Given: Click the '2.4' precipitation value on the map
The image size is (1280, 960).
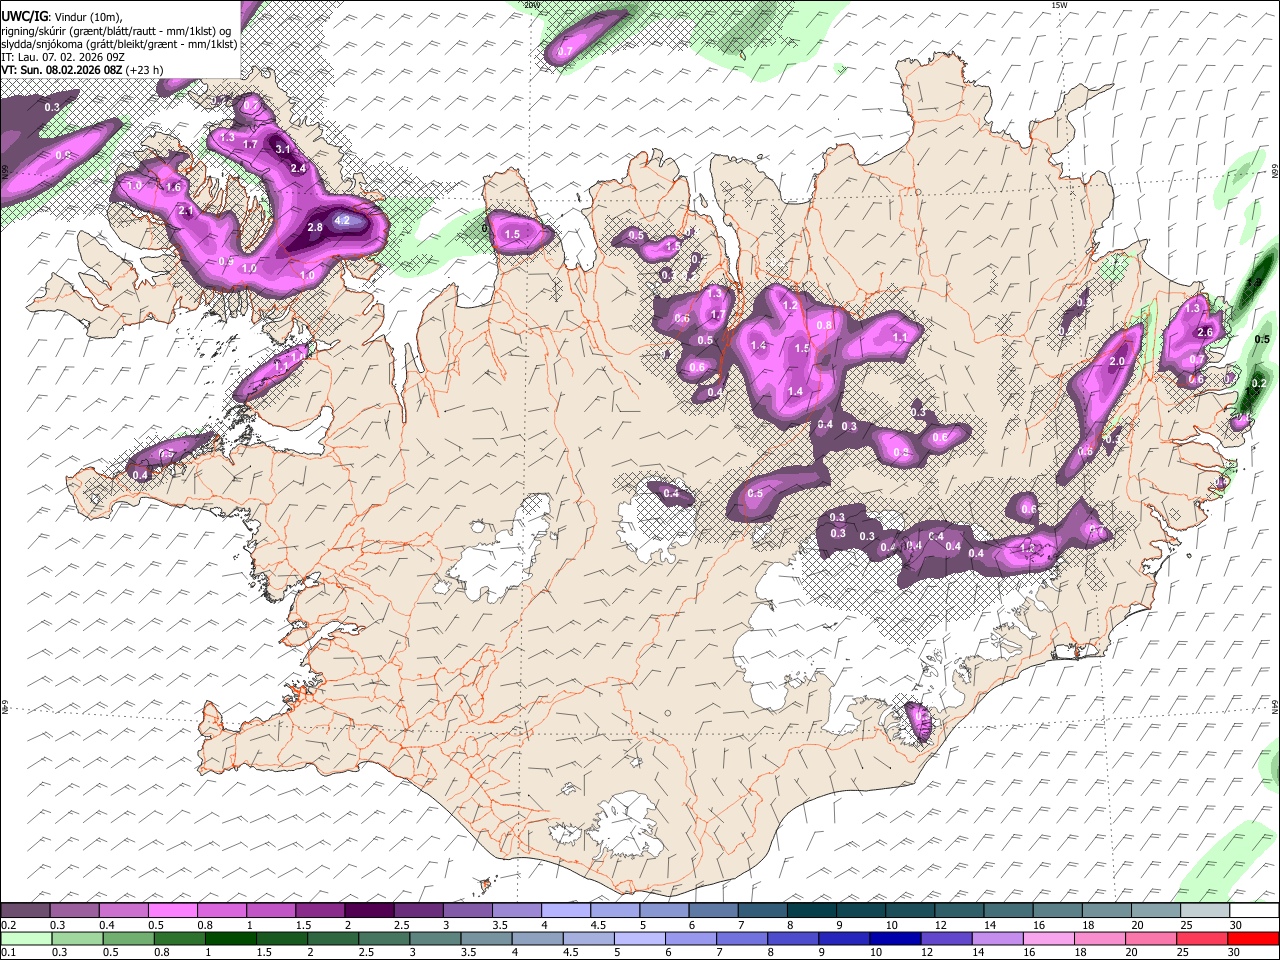Looking at the screenshot, I should 298,169.
